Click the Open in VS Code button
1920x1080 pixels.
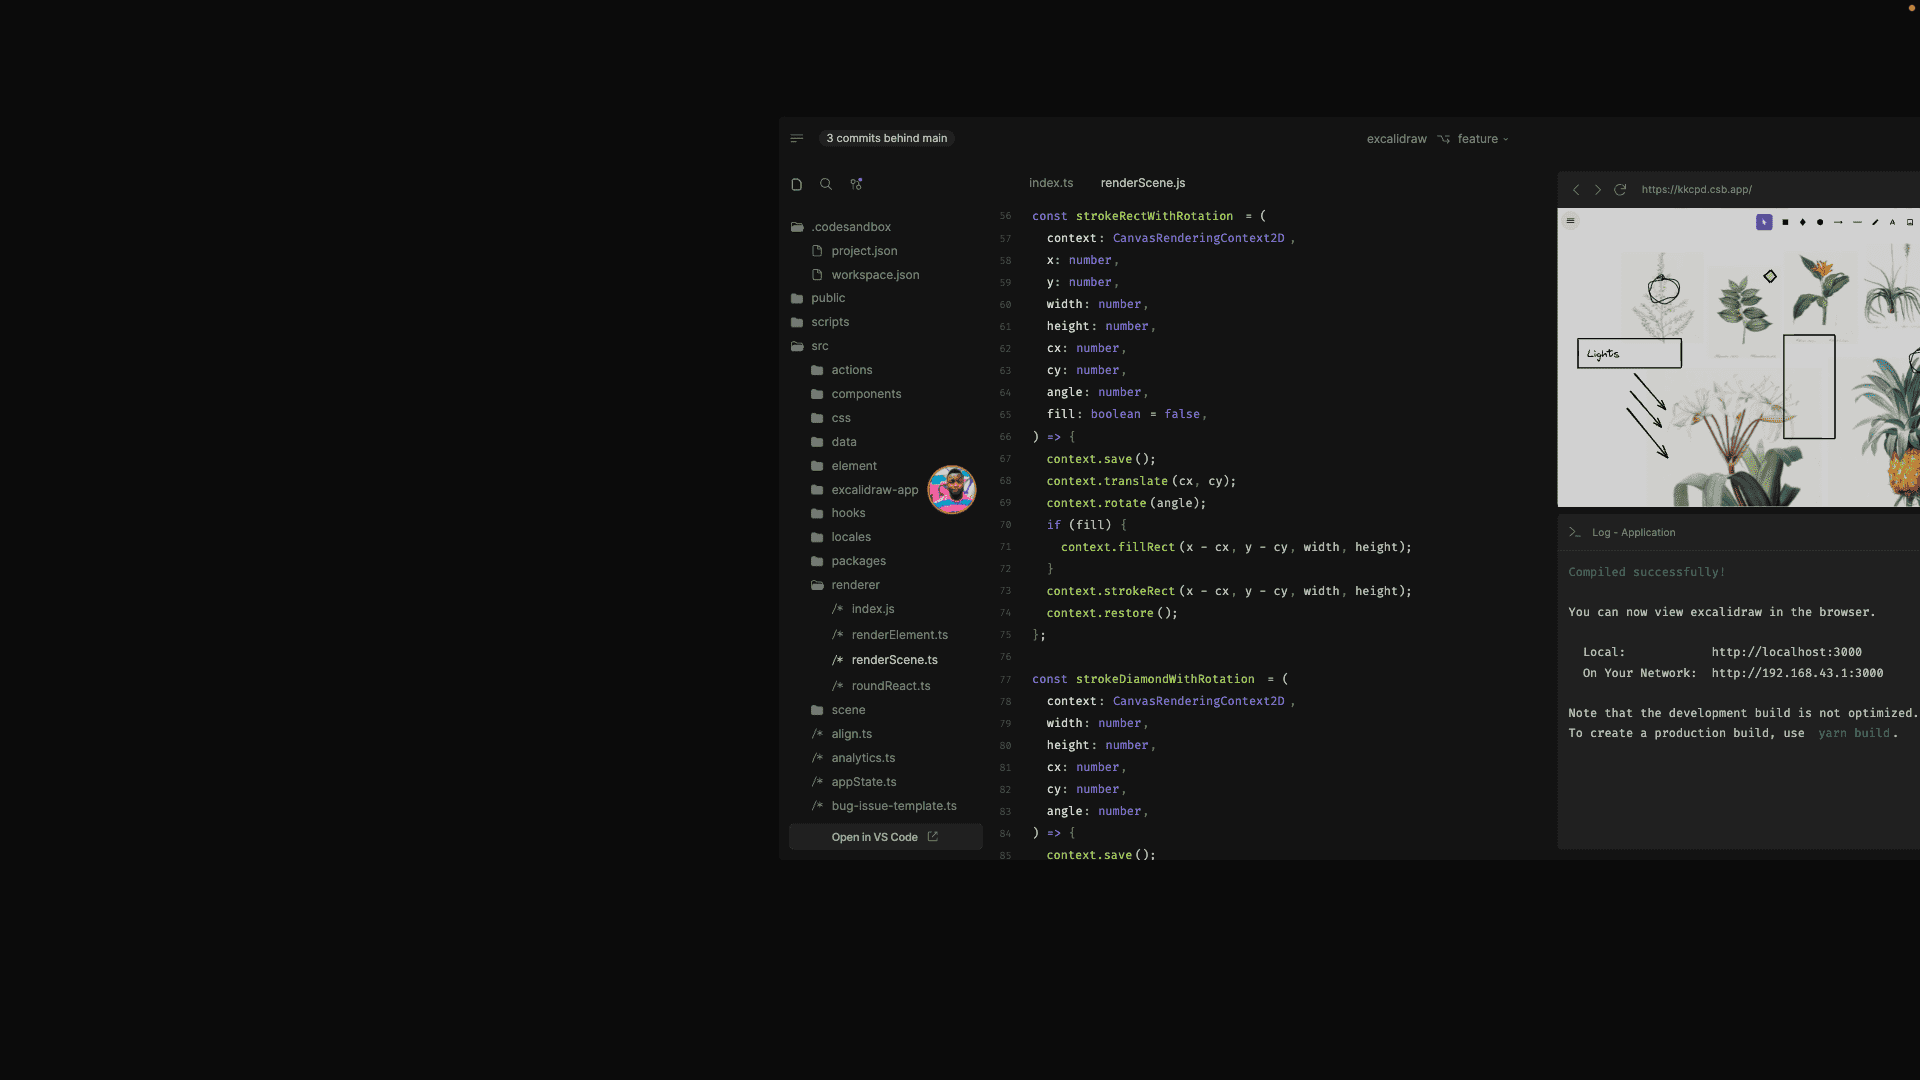coord(885,837)
